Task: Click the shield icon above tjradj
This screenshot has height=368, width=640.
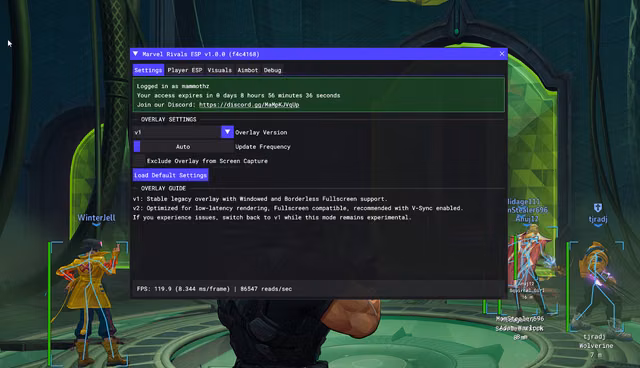Action: 598,208
